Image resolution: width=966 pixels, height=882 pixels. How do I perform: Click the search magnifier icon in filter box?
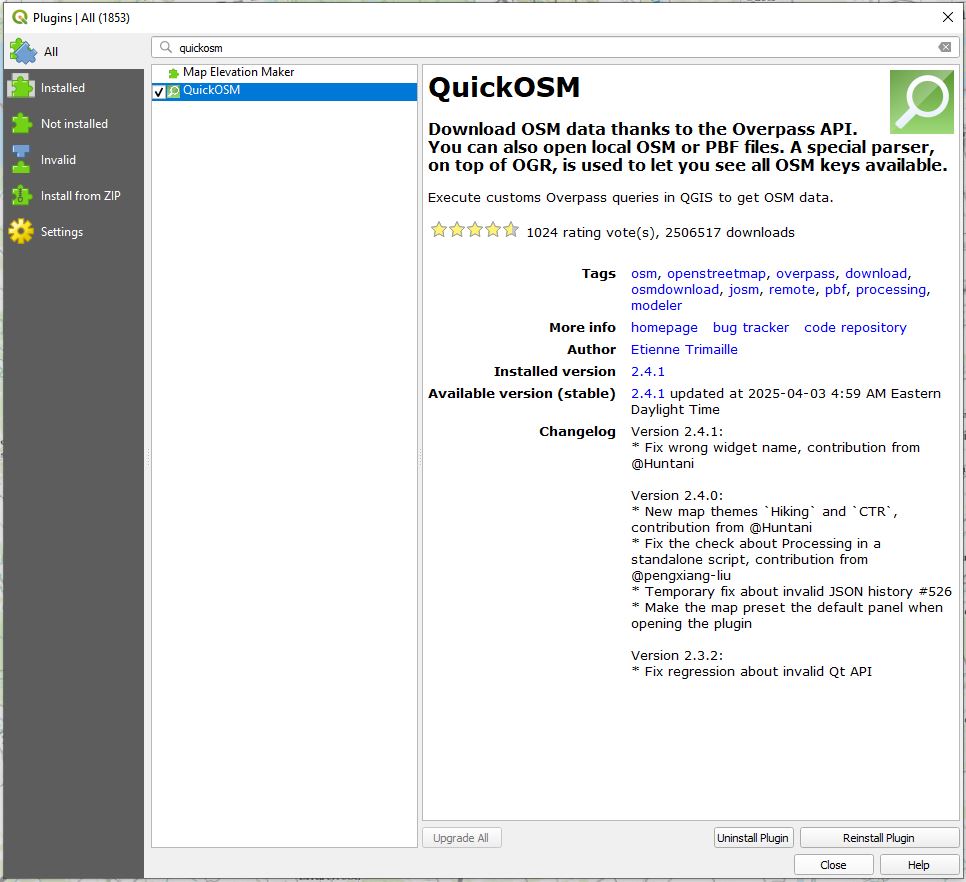(166, 48)
